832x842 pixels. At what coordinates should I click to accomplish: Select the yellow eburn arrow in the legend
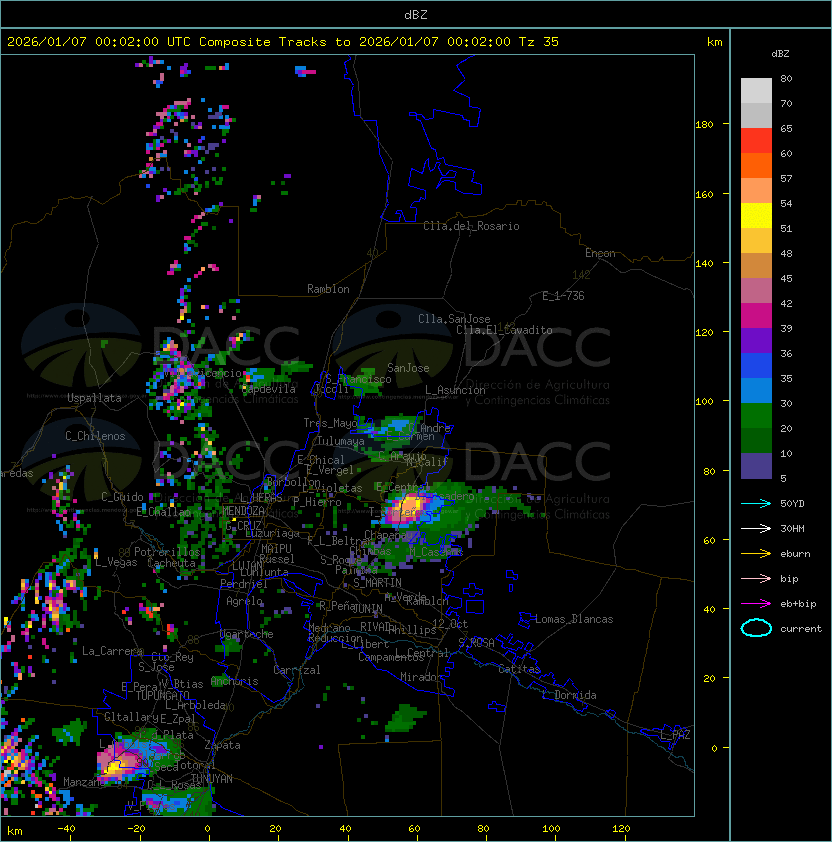pos(756,554)
